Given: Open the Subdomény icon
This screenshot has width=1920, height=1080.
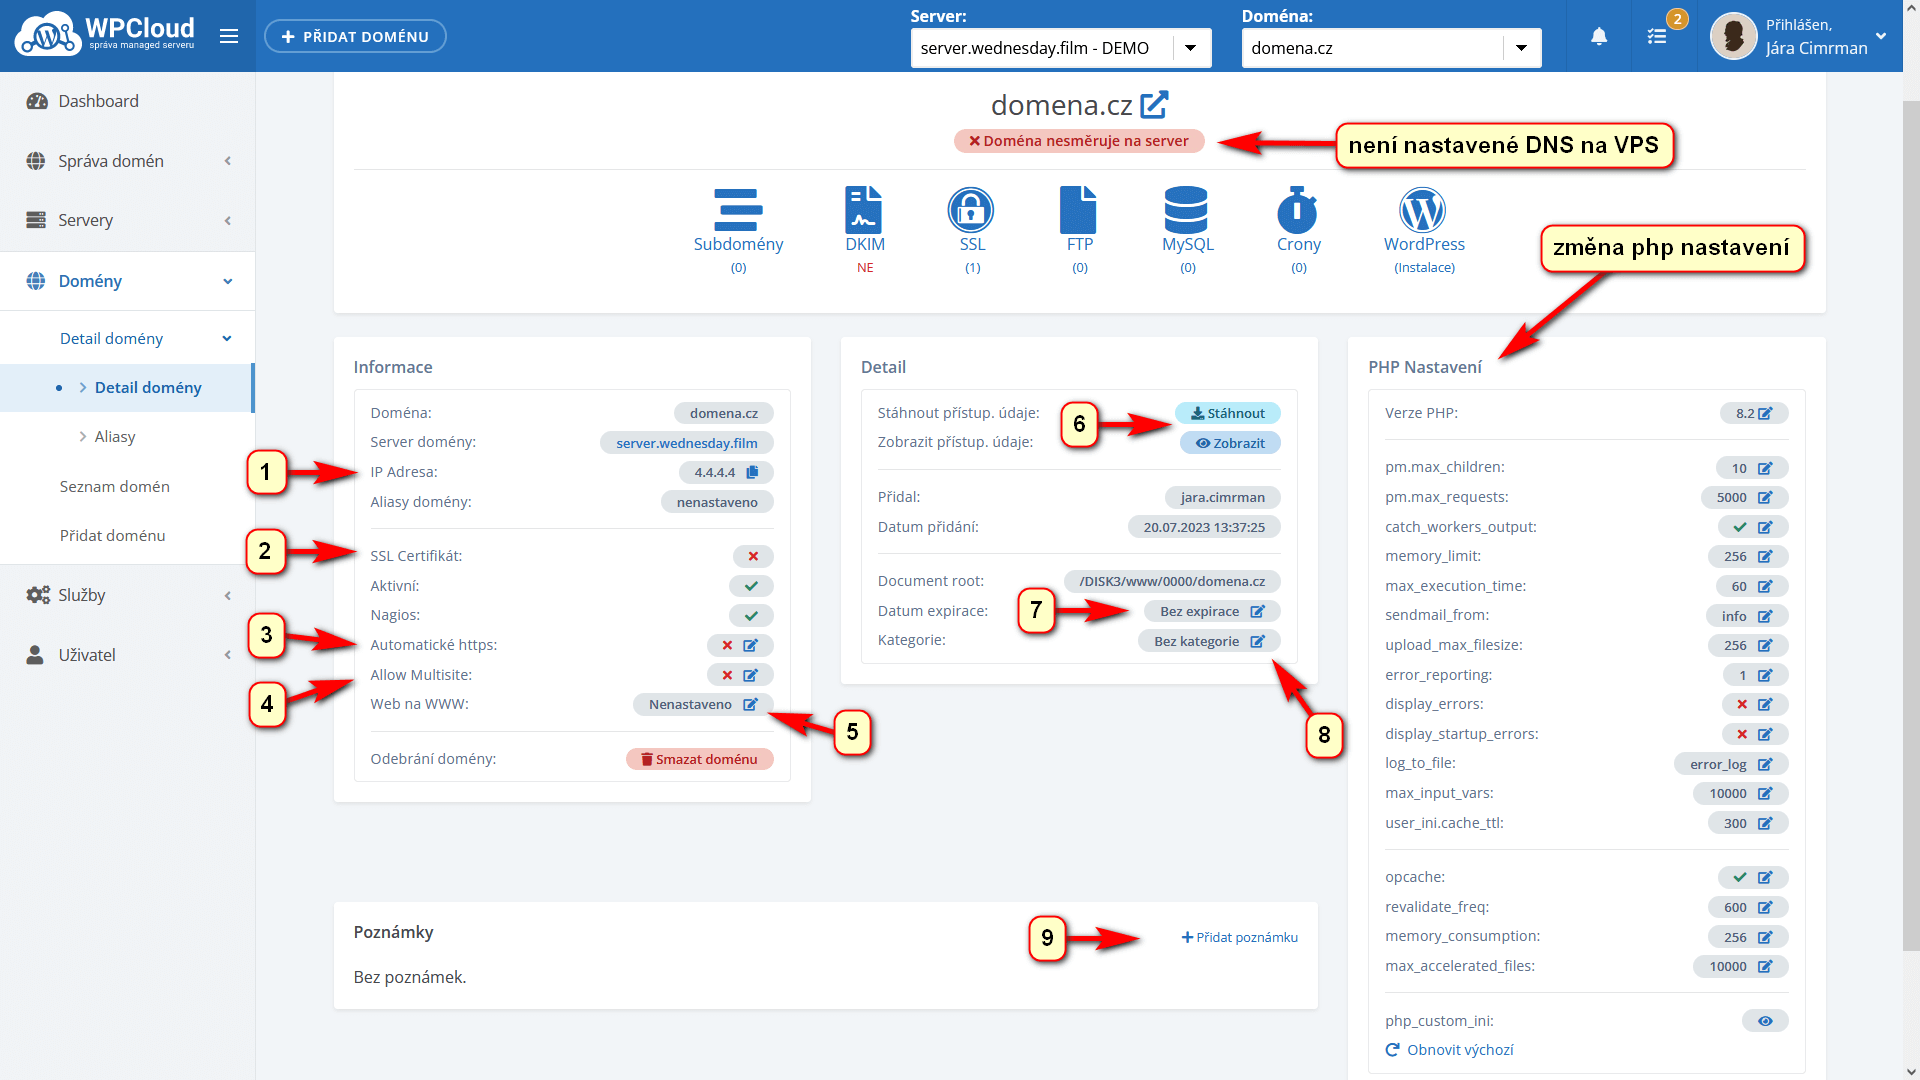Looking at the screenshot, I should pyautogui.click(x=738, y=211).
